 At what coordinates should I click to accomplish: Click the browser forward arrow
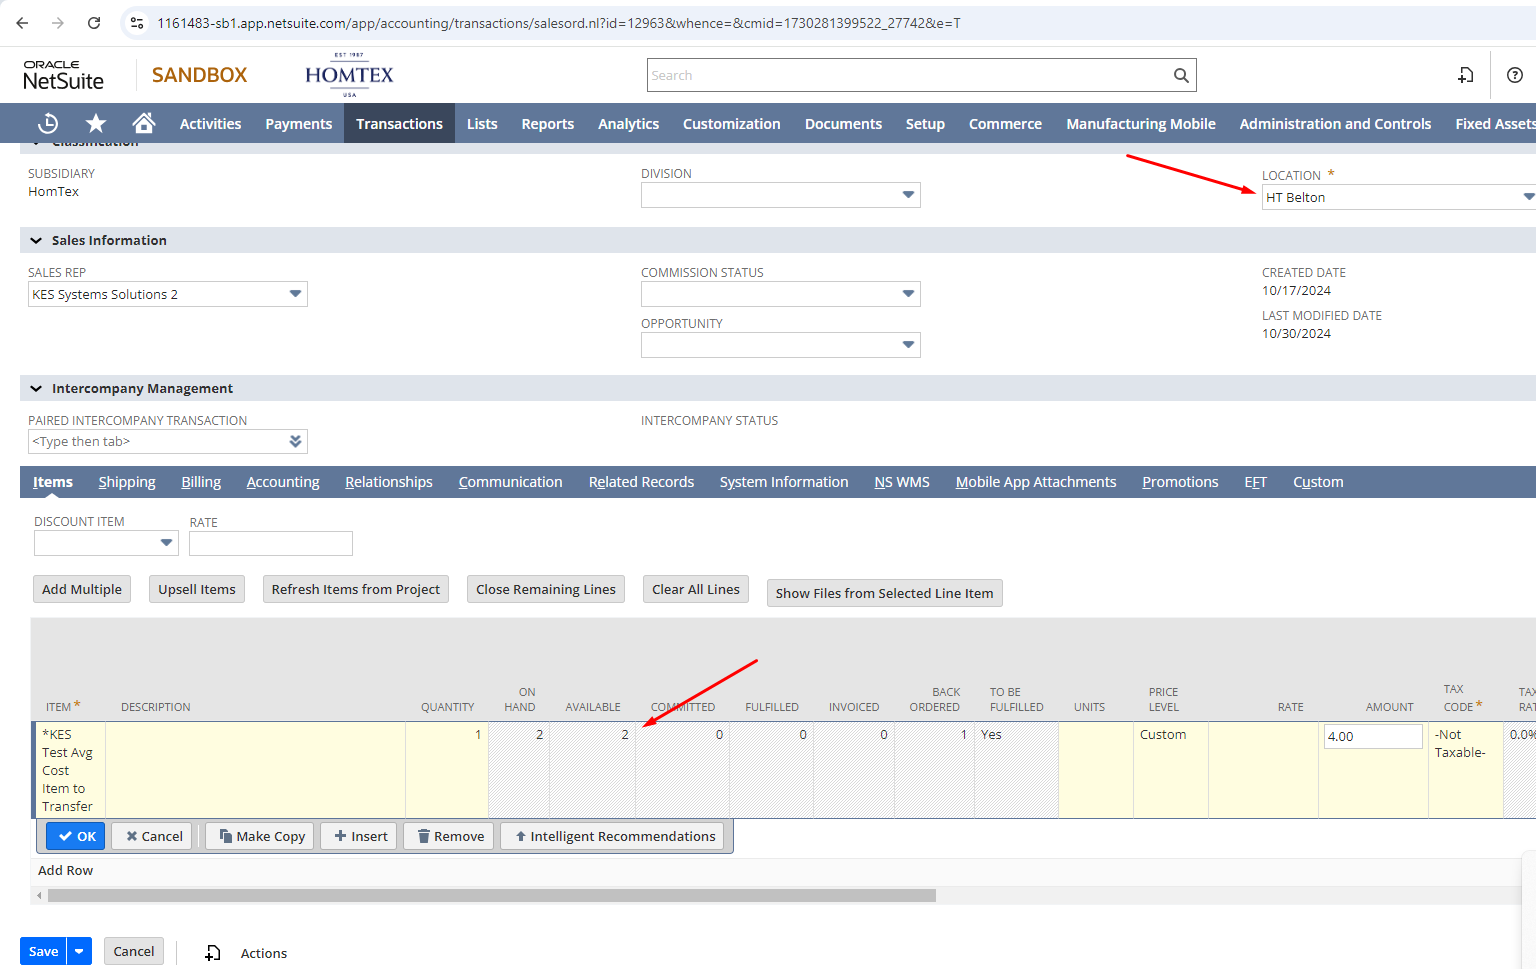tap(58, 22)
